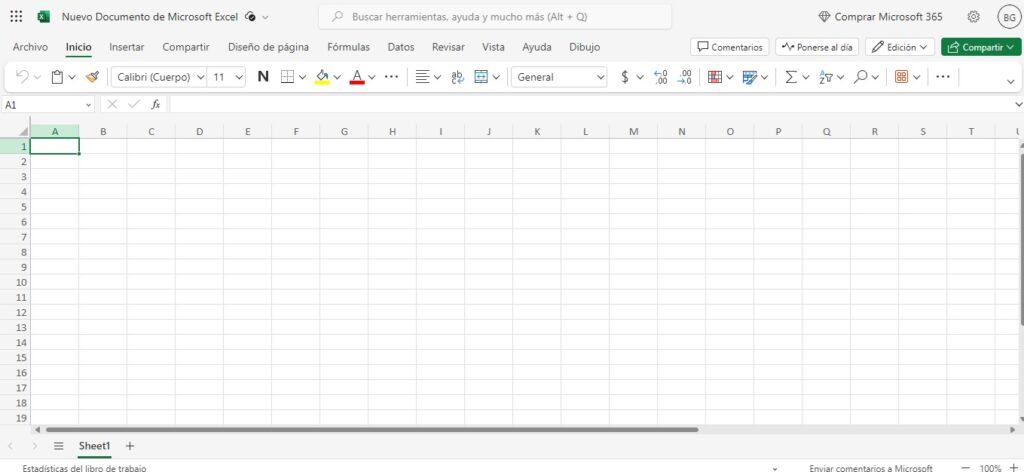1024x472 pixels.
Task: Switch to the Datos tab
Action: tap(401, 47)
